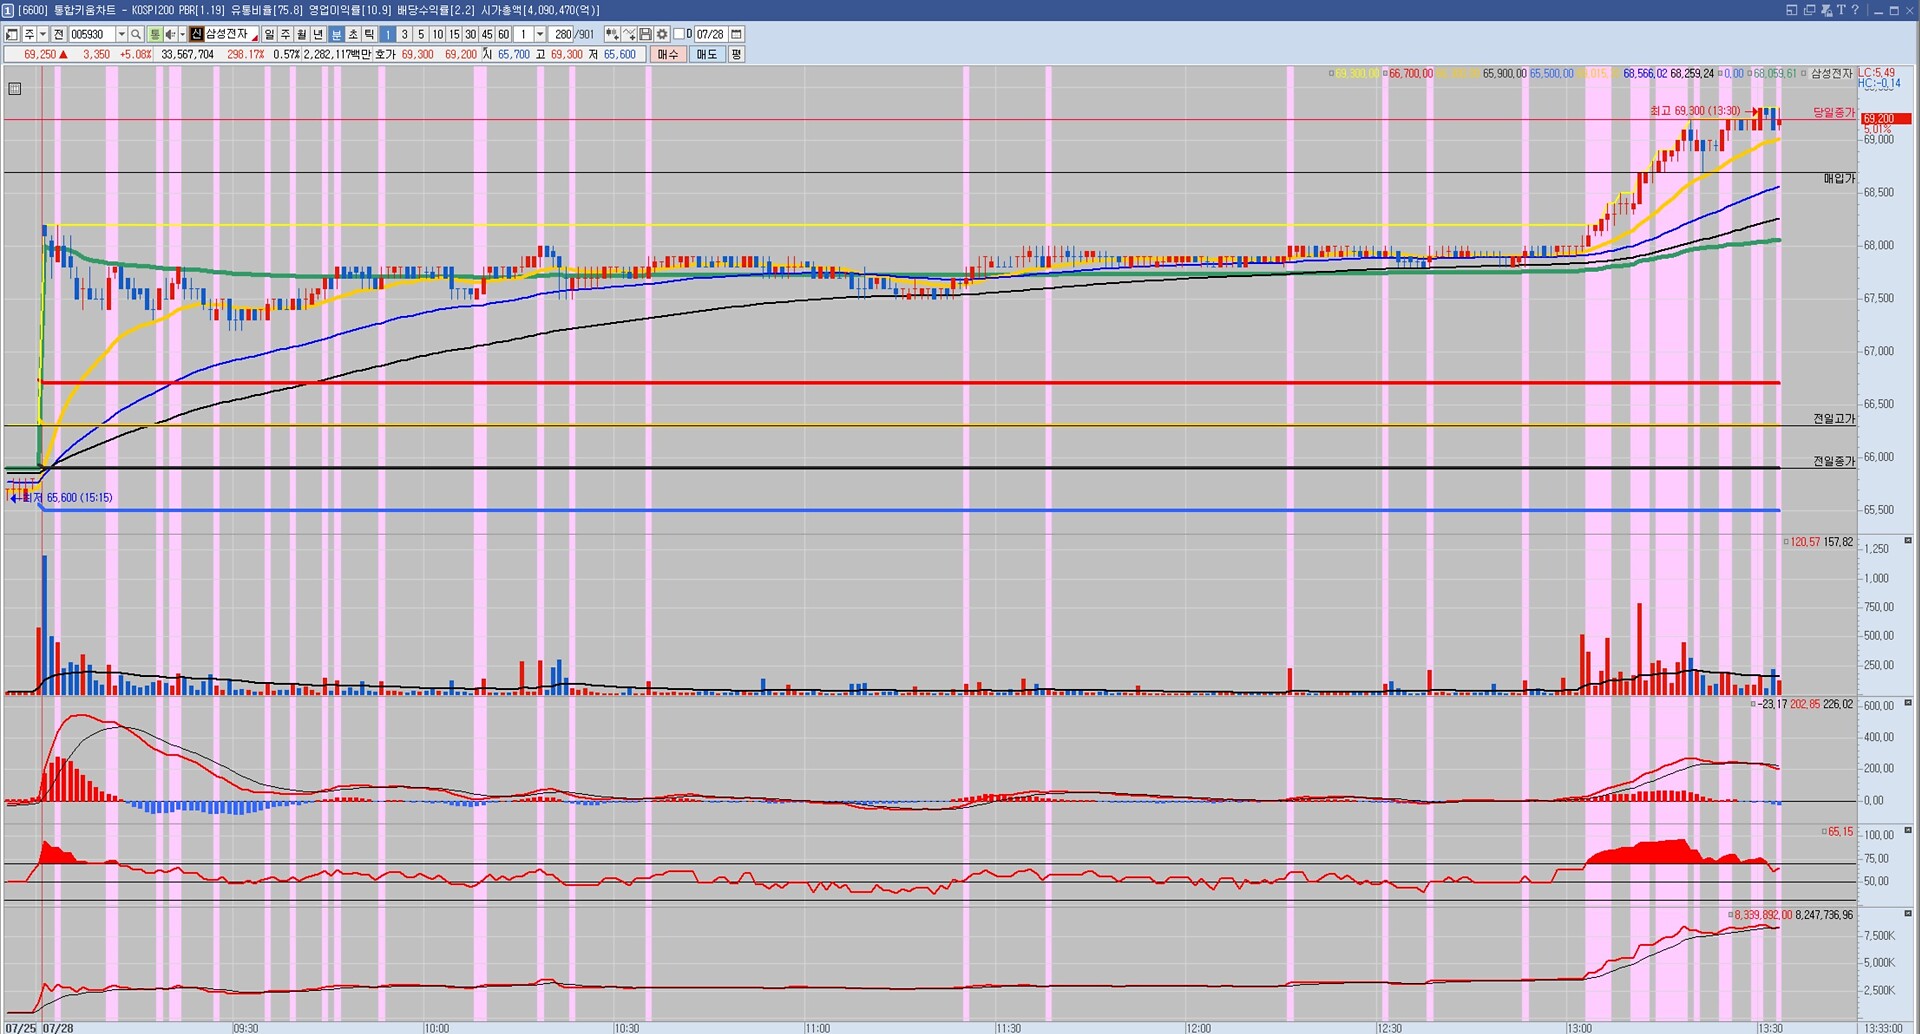Click the help question mark icon

click(x=1855, y=10)
